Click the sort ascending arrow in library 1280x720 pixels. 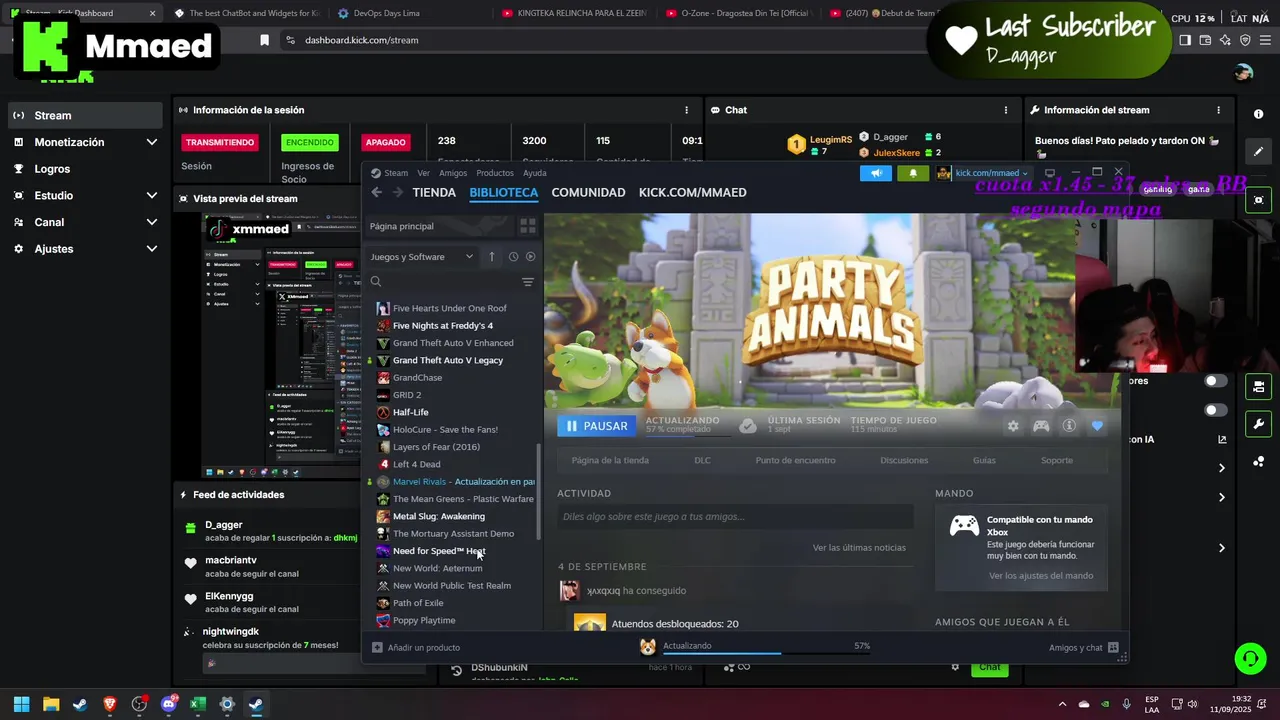[x=492, y=257]
